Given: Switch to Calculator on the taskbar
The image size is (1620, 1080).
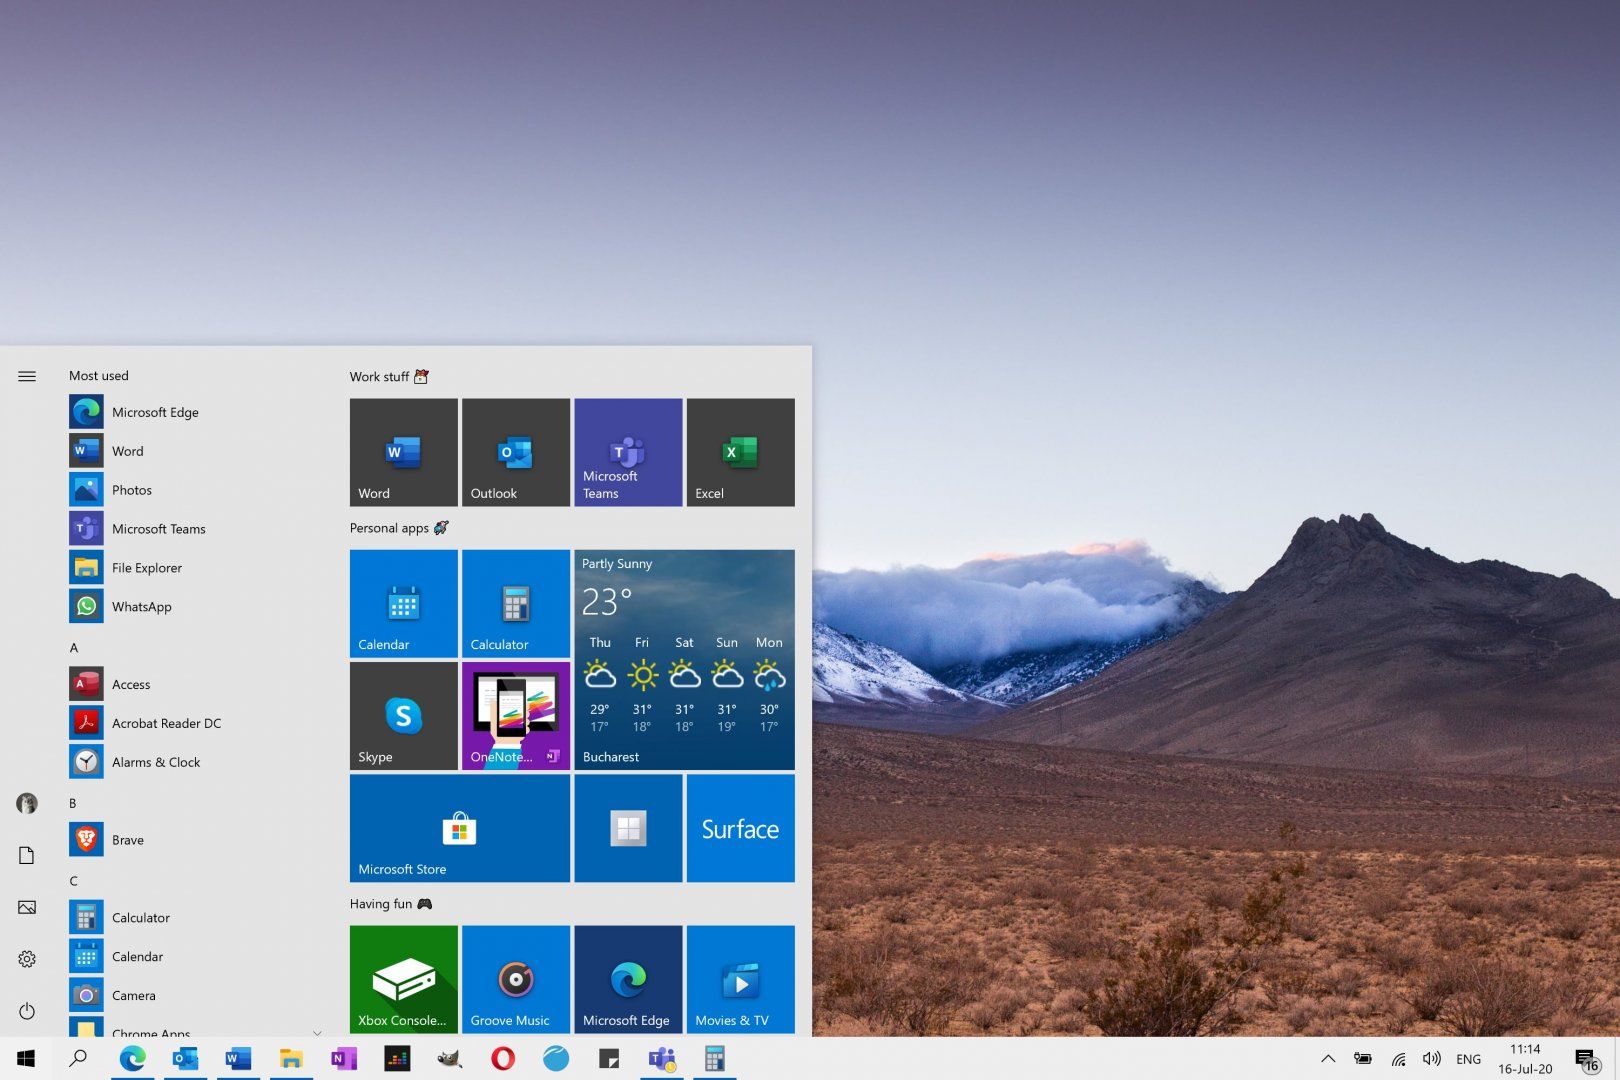Looking at the screenshot, I should pos(714,1058).
